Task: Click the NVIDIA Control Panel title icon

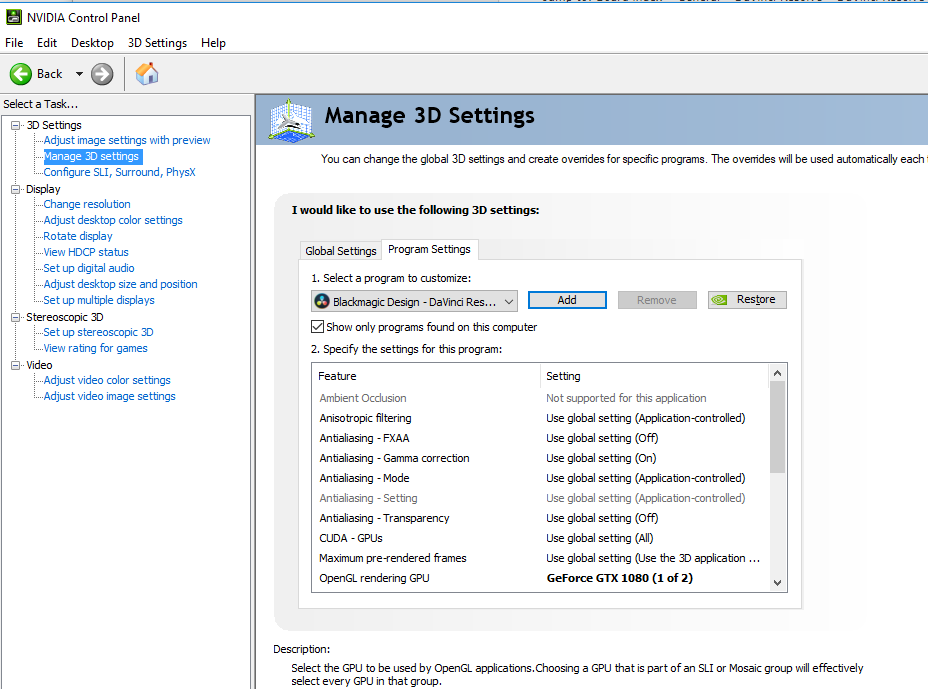Action: tap(13, 17)
